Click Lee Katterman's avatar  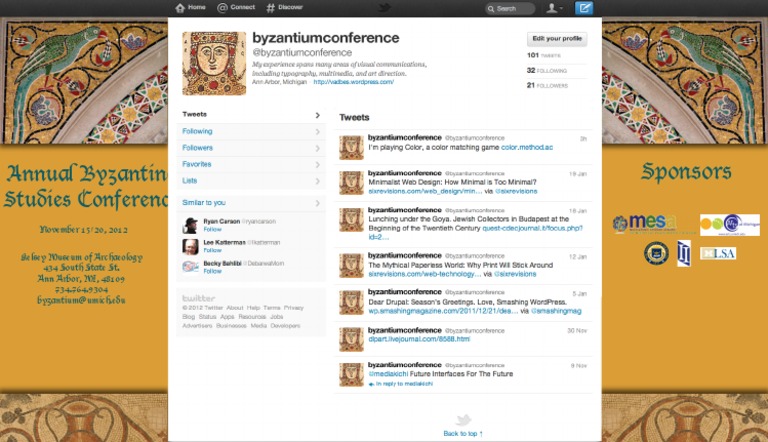coord(190,246)
